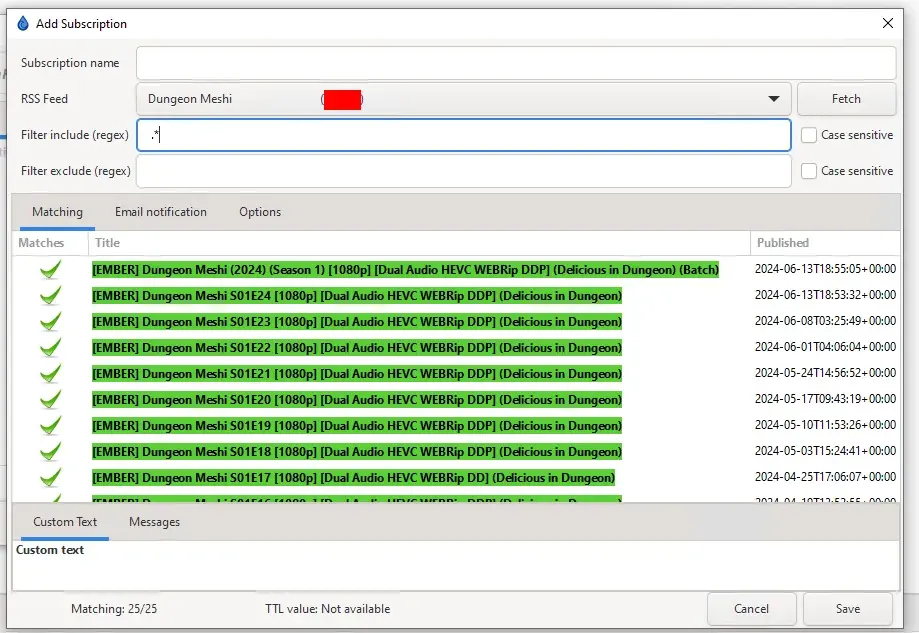The width and height of the screenshot is (919, 633).
Task: Click published date 2024-05-03T15:24:41+00:00
Action: (x=825, y=451)
